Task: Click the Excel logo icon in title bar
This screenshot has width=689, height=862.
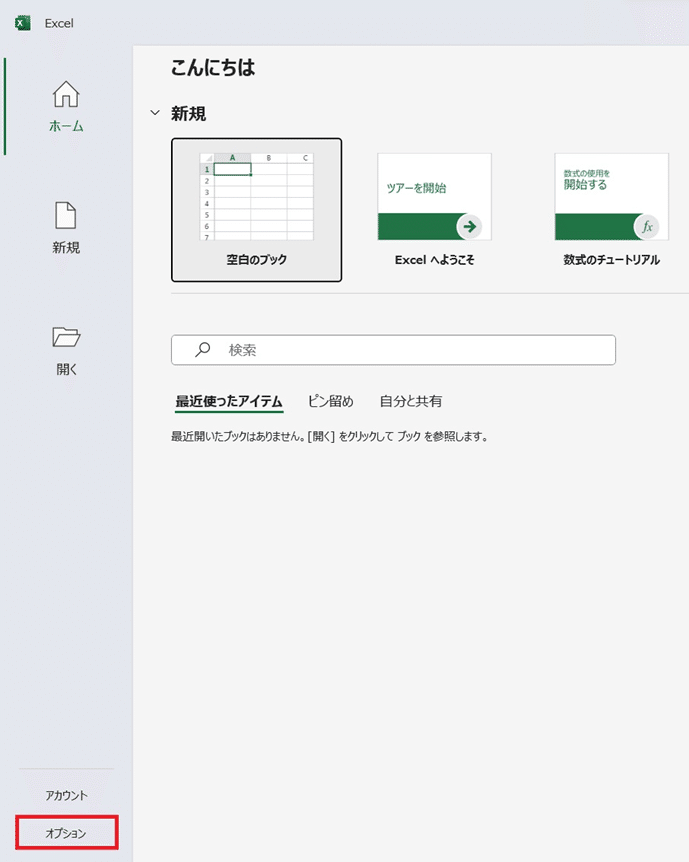Action: point(23,23)
